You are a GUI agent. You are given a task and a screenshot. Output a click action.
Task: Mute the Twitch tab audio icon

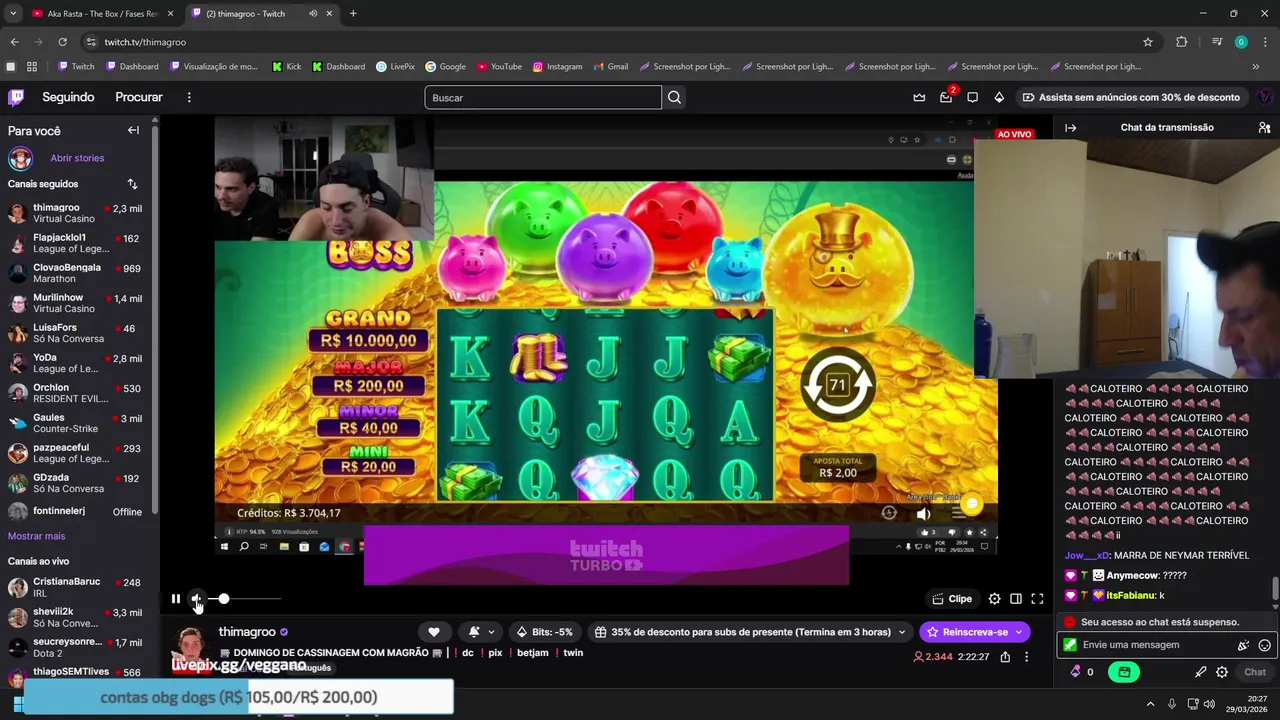click(x=313, y=14)
